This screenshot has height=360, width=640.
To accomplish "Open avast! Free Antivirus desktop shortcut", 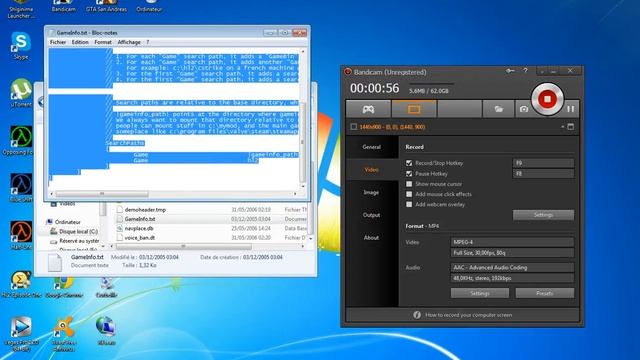I will coord(64,333).
